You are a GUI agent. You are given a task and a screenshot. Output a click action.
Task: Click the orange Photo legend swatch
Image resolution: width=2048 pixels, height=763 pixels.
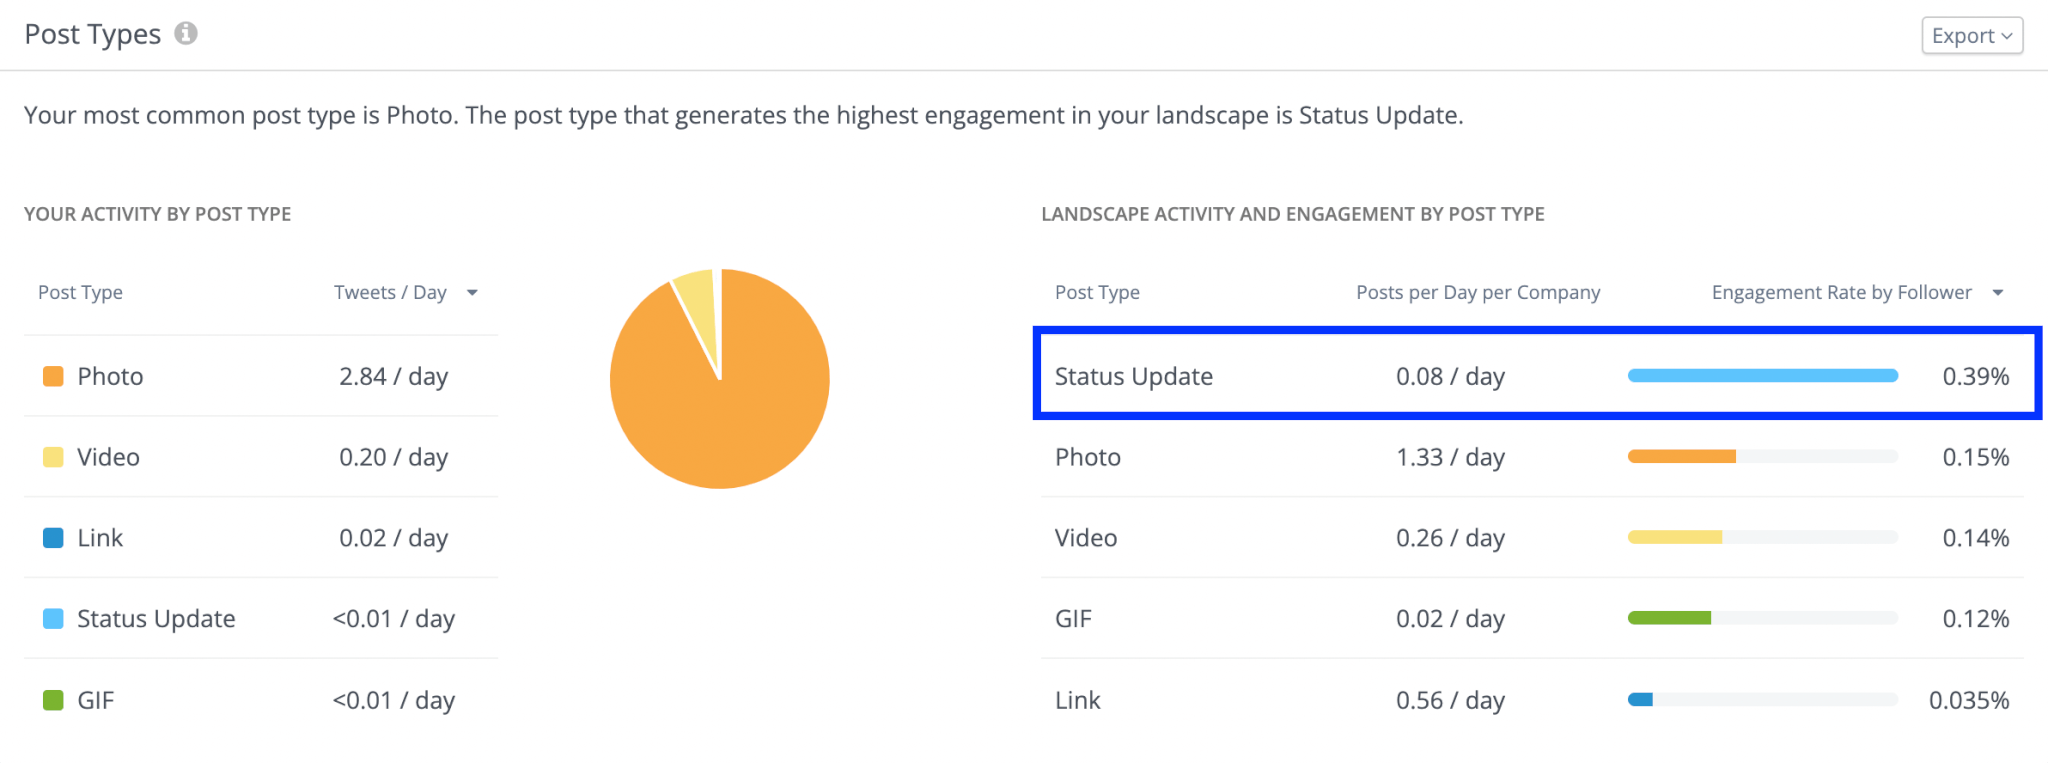(x=53, y=376)
